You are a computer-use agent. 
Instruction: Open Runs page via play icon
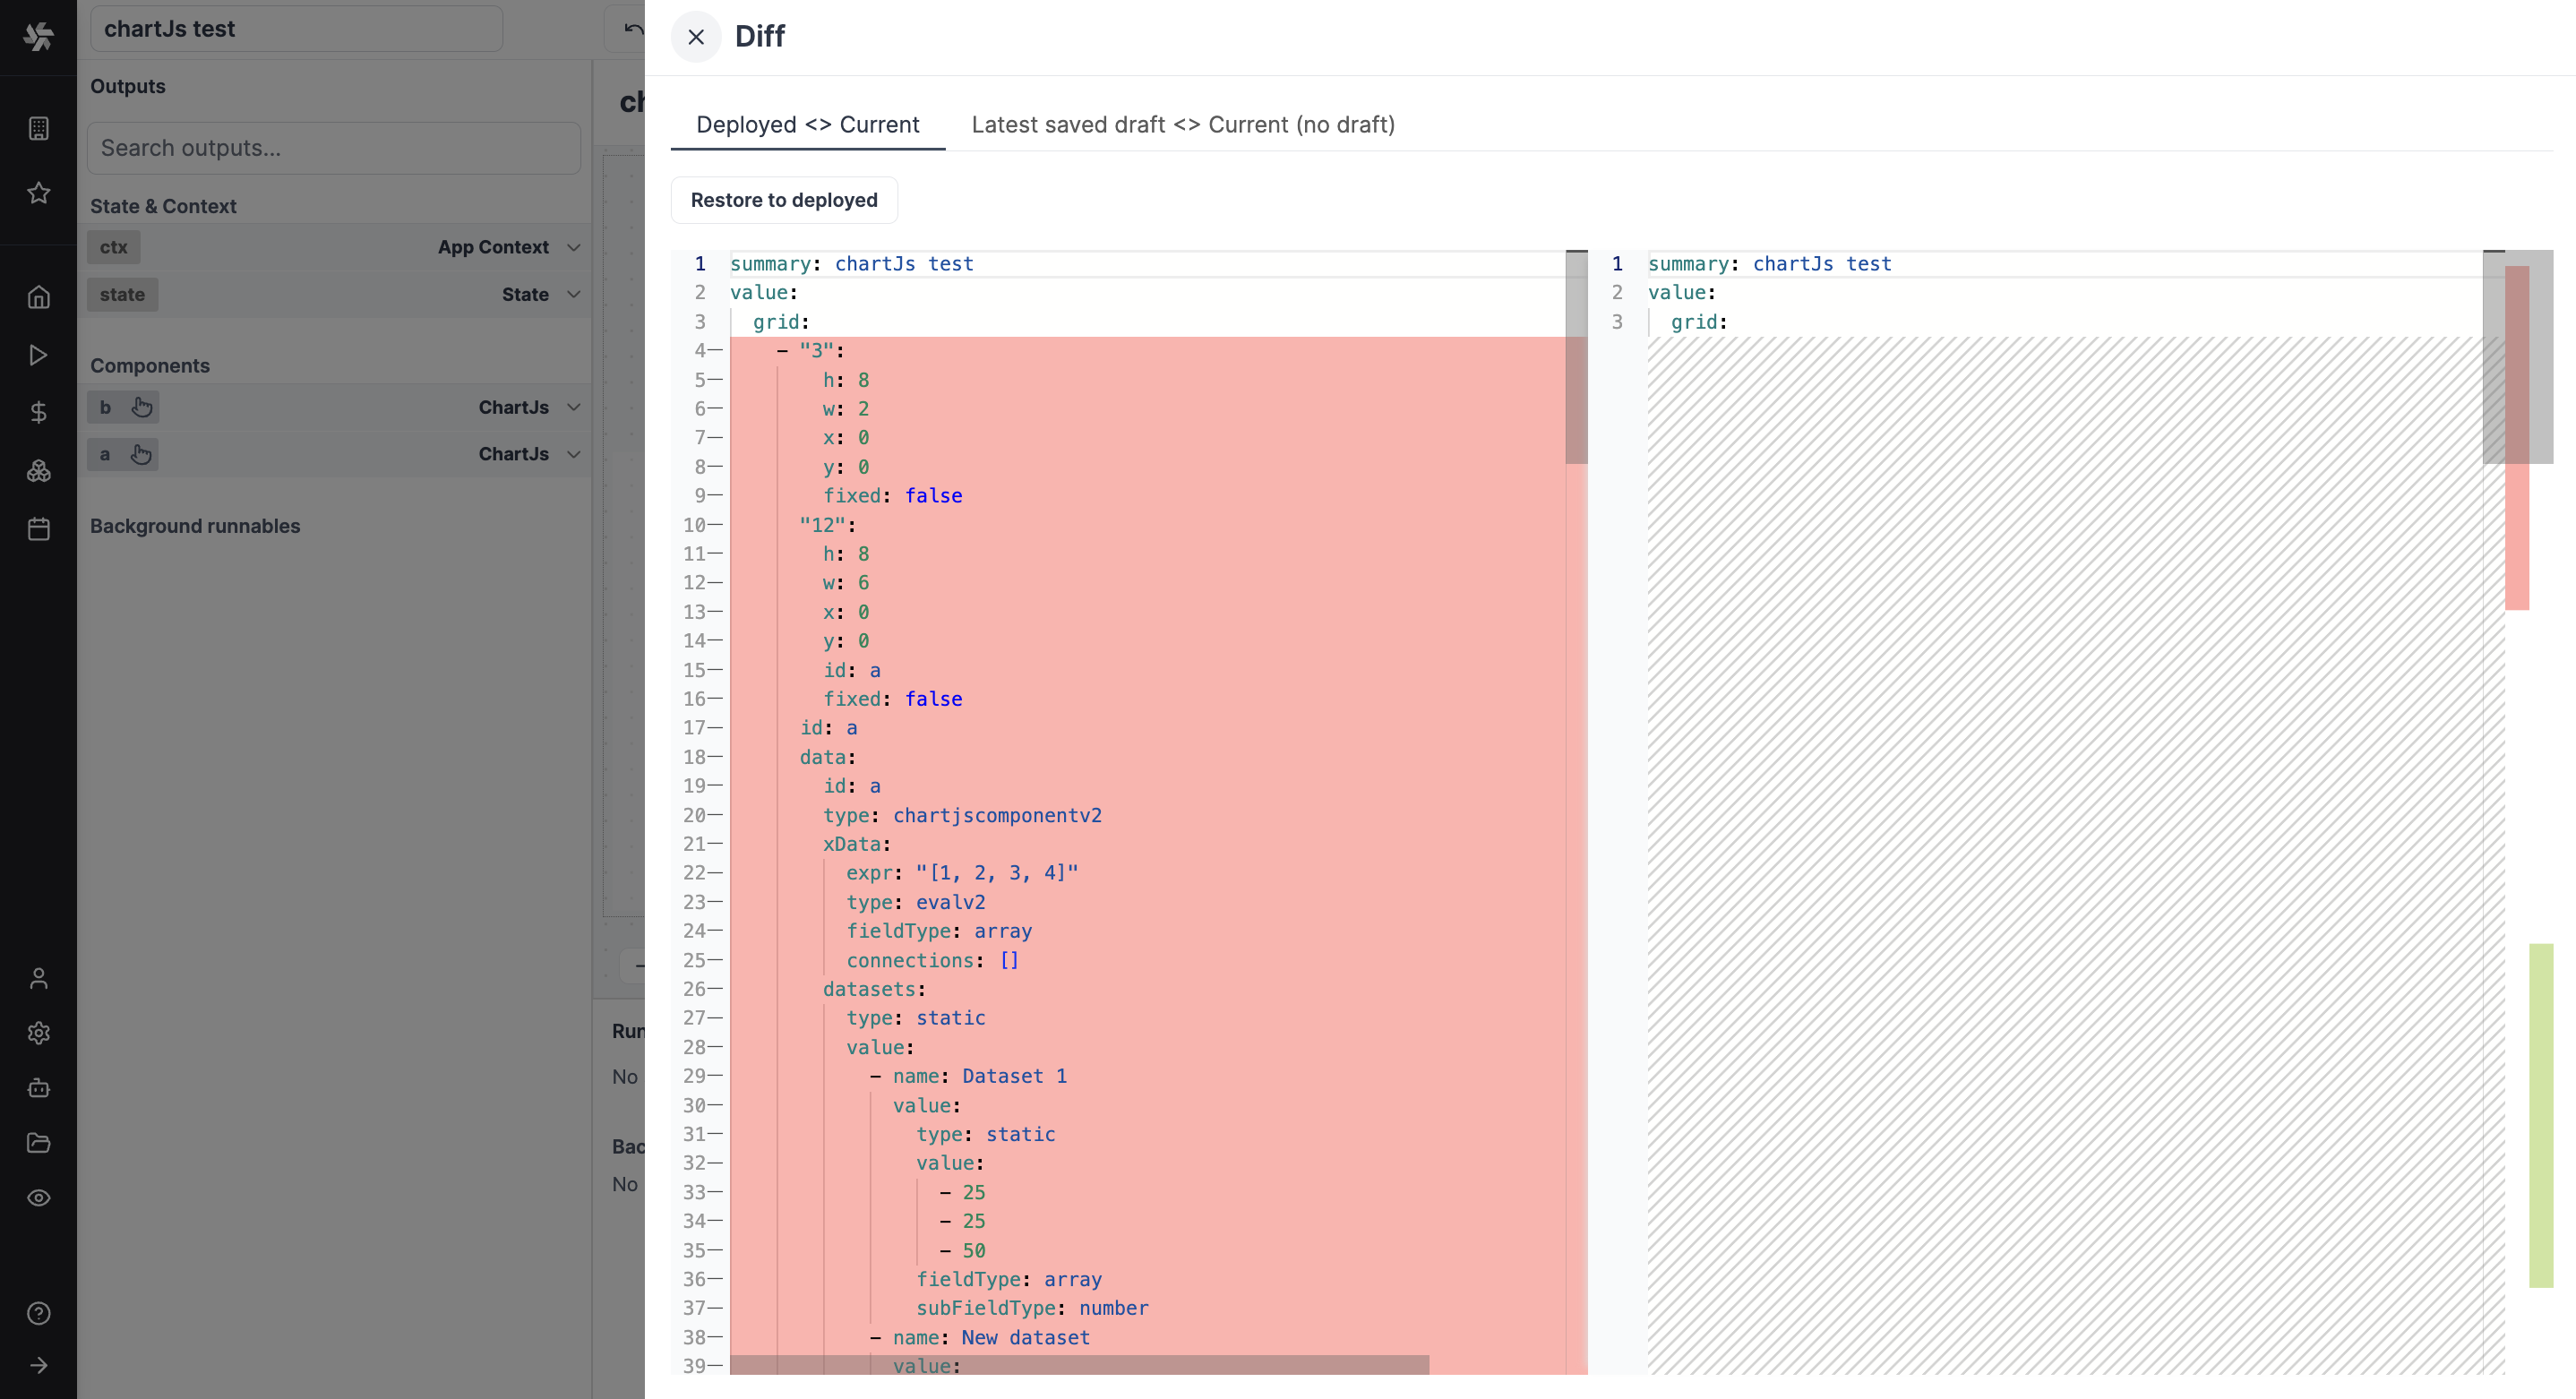38,355
